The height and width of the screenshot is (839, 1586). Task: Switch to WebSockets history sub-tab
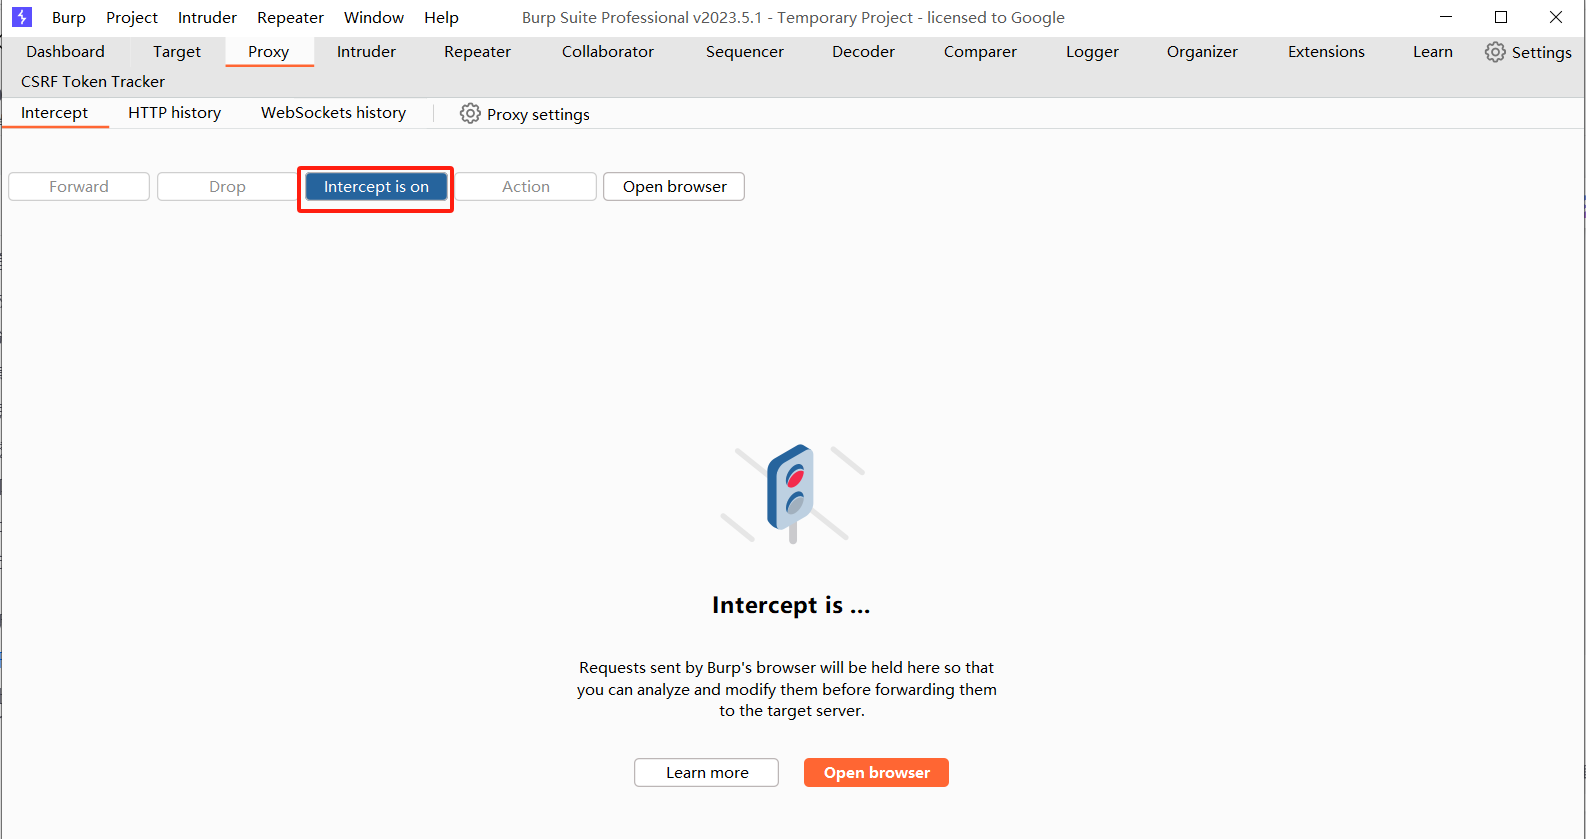(x=334, y=113)
